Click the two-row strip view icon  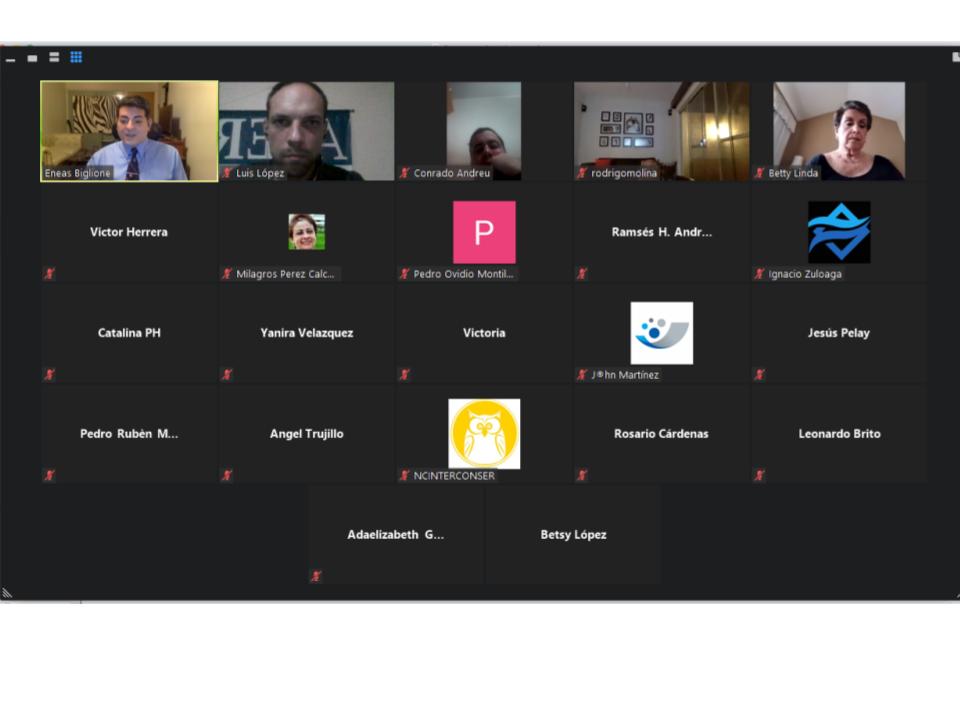tap(54, 58)
